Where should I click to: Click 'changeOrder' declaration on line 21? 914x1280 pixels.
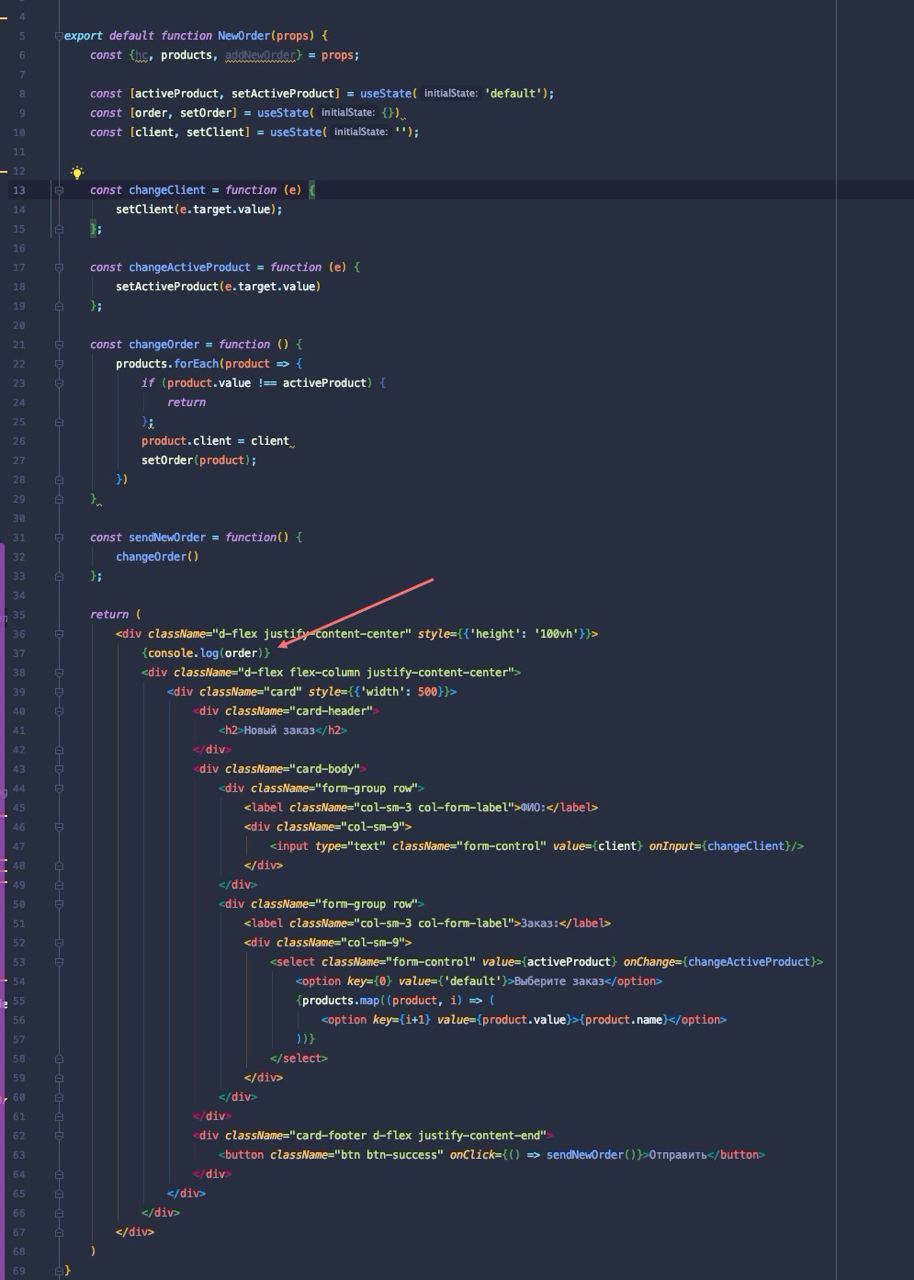pos(163,344)
